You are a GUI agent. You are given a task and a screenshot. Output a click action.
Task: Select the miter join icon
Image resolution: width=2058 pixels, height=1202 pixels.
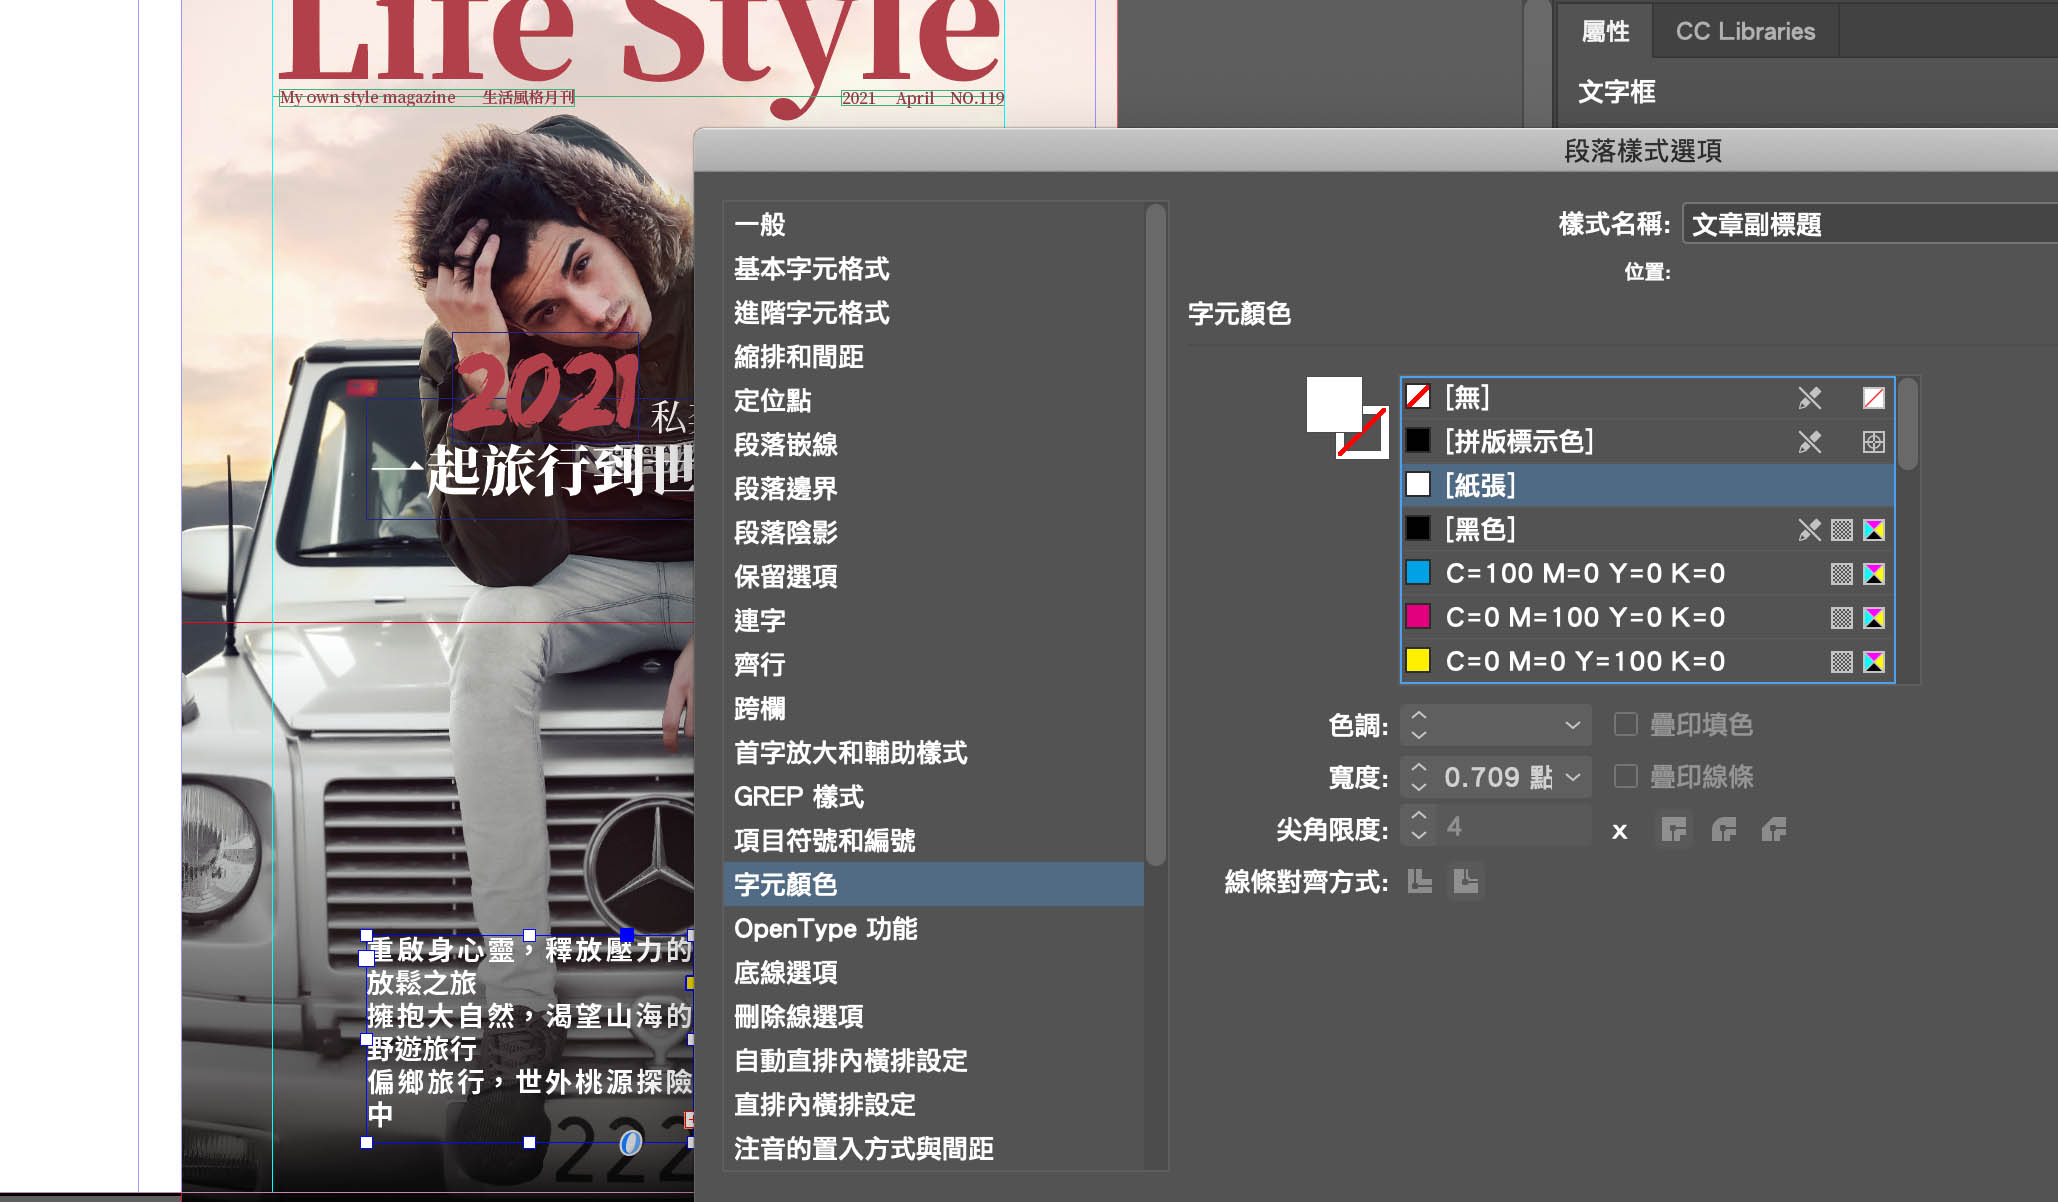(x=1673, y=829)
